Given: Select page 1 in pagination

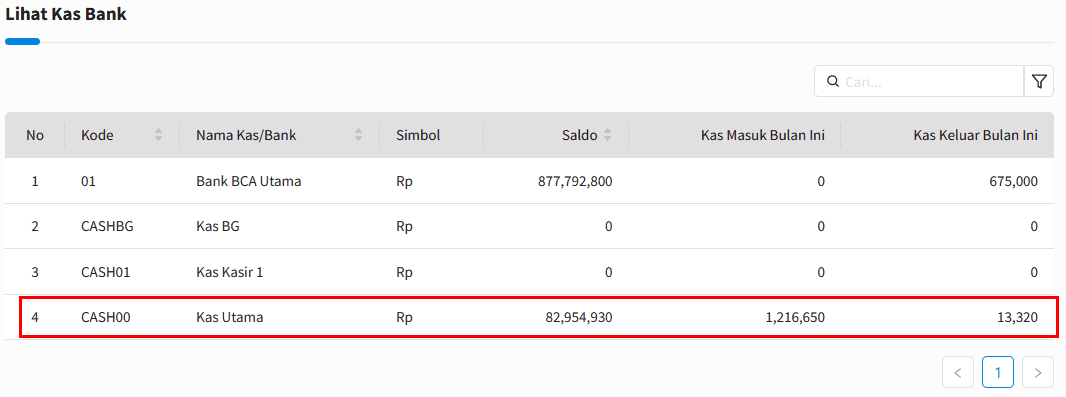Looking at the screenshot, I should 998,372.
